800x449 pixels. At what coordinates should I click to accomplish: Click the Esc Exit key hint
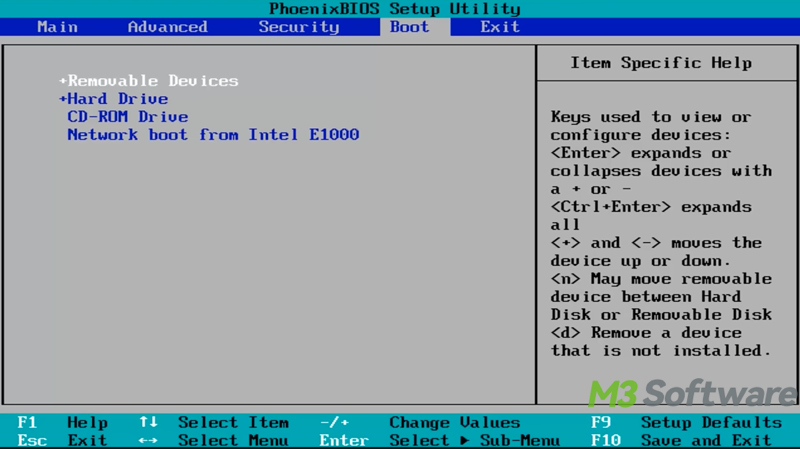coord(62,440)
